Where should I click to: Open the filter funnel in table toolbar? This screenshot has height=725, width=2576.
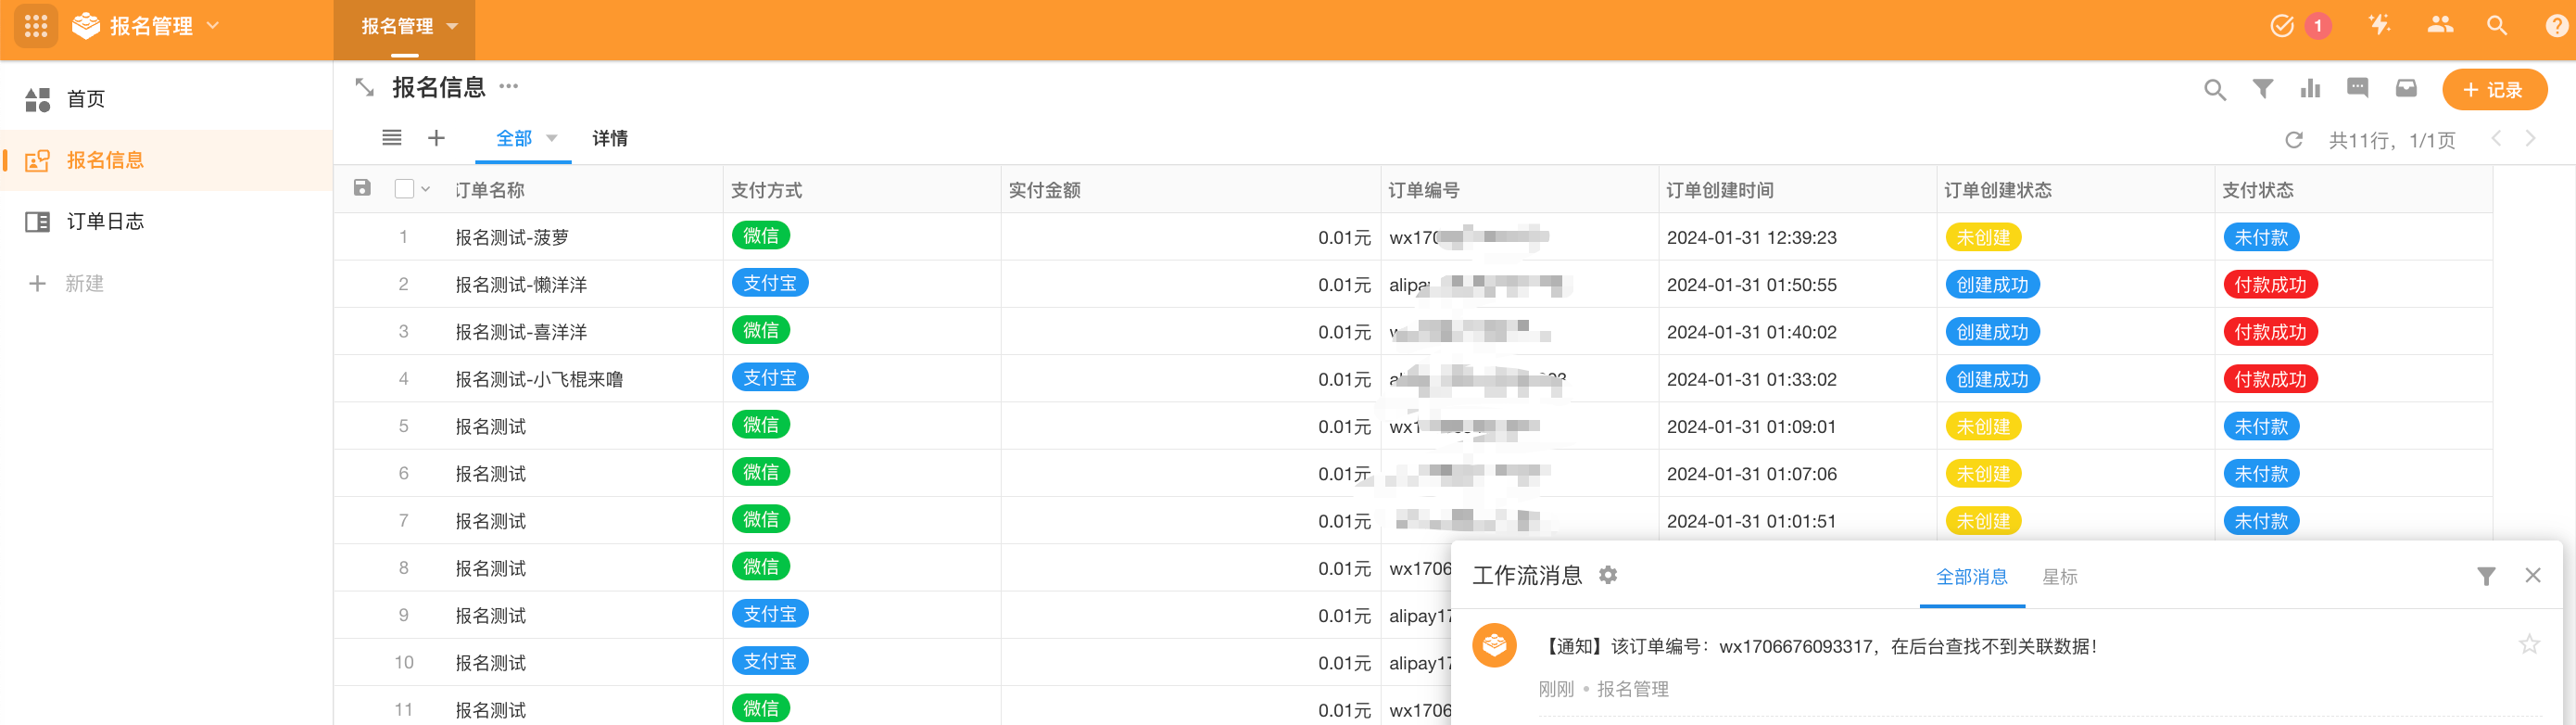point(2262,89)
